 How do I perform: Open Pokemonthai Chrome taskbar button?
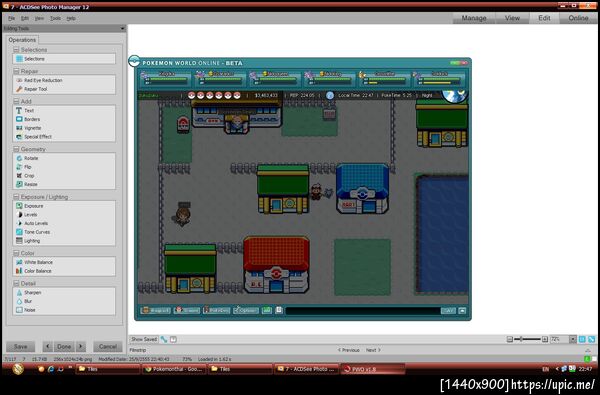pyautogui.click(x=174, y=369)
